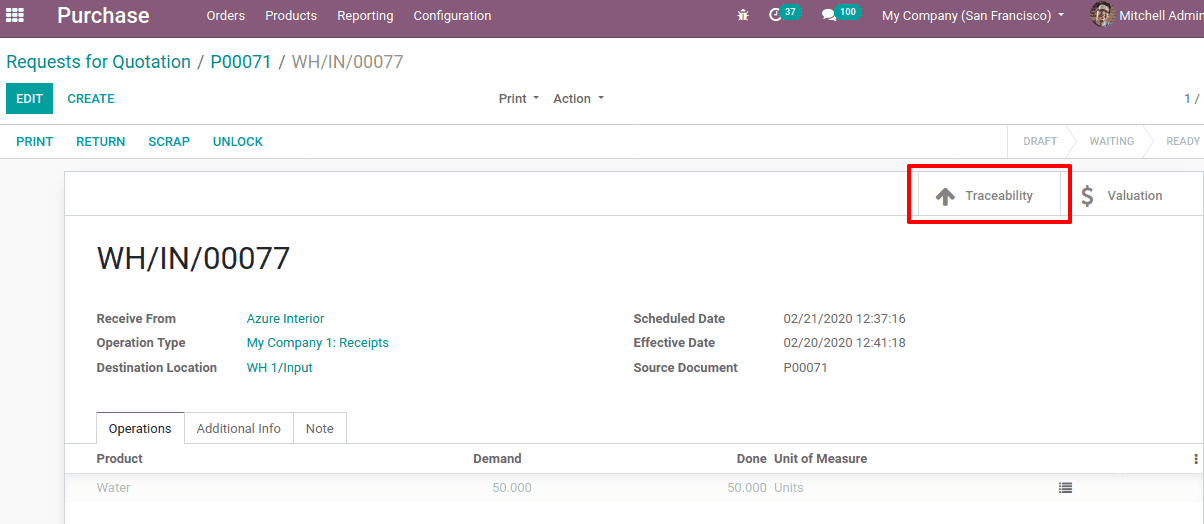Click the Valuation dollar sign icon
Image resolution: width=1204 pixels, height=524 pixels.
[x=1088, y=196]
